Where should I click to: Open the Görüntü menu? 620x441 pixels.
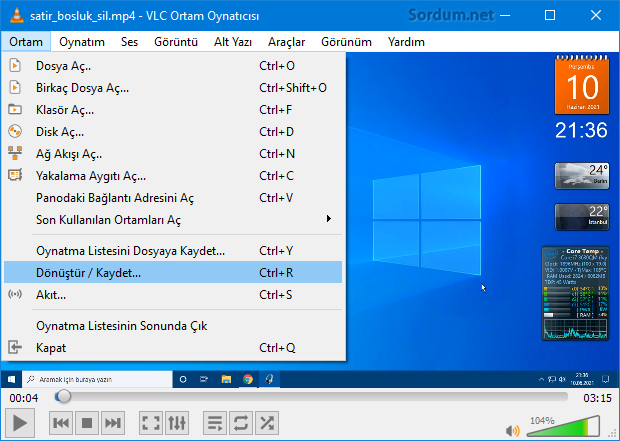(176, 42)
